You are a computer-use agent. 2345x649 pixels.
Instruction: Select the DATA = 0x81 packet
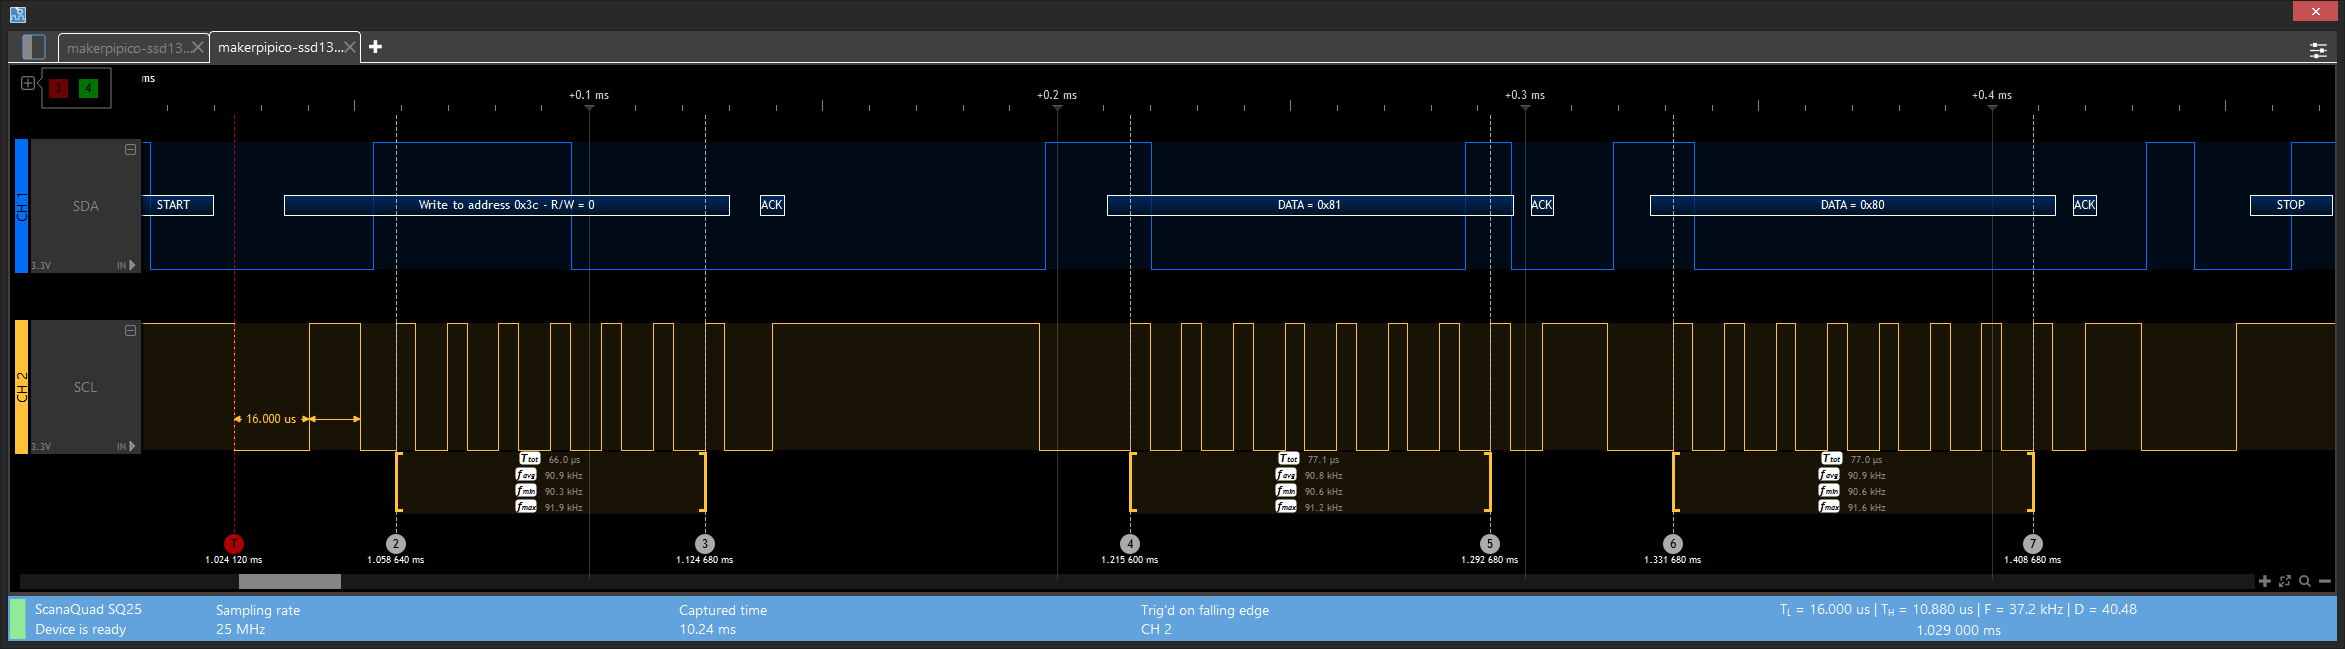click(1310, 205)
